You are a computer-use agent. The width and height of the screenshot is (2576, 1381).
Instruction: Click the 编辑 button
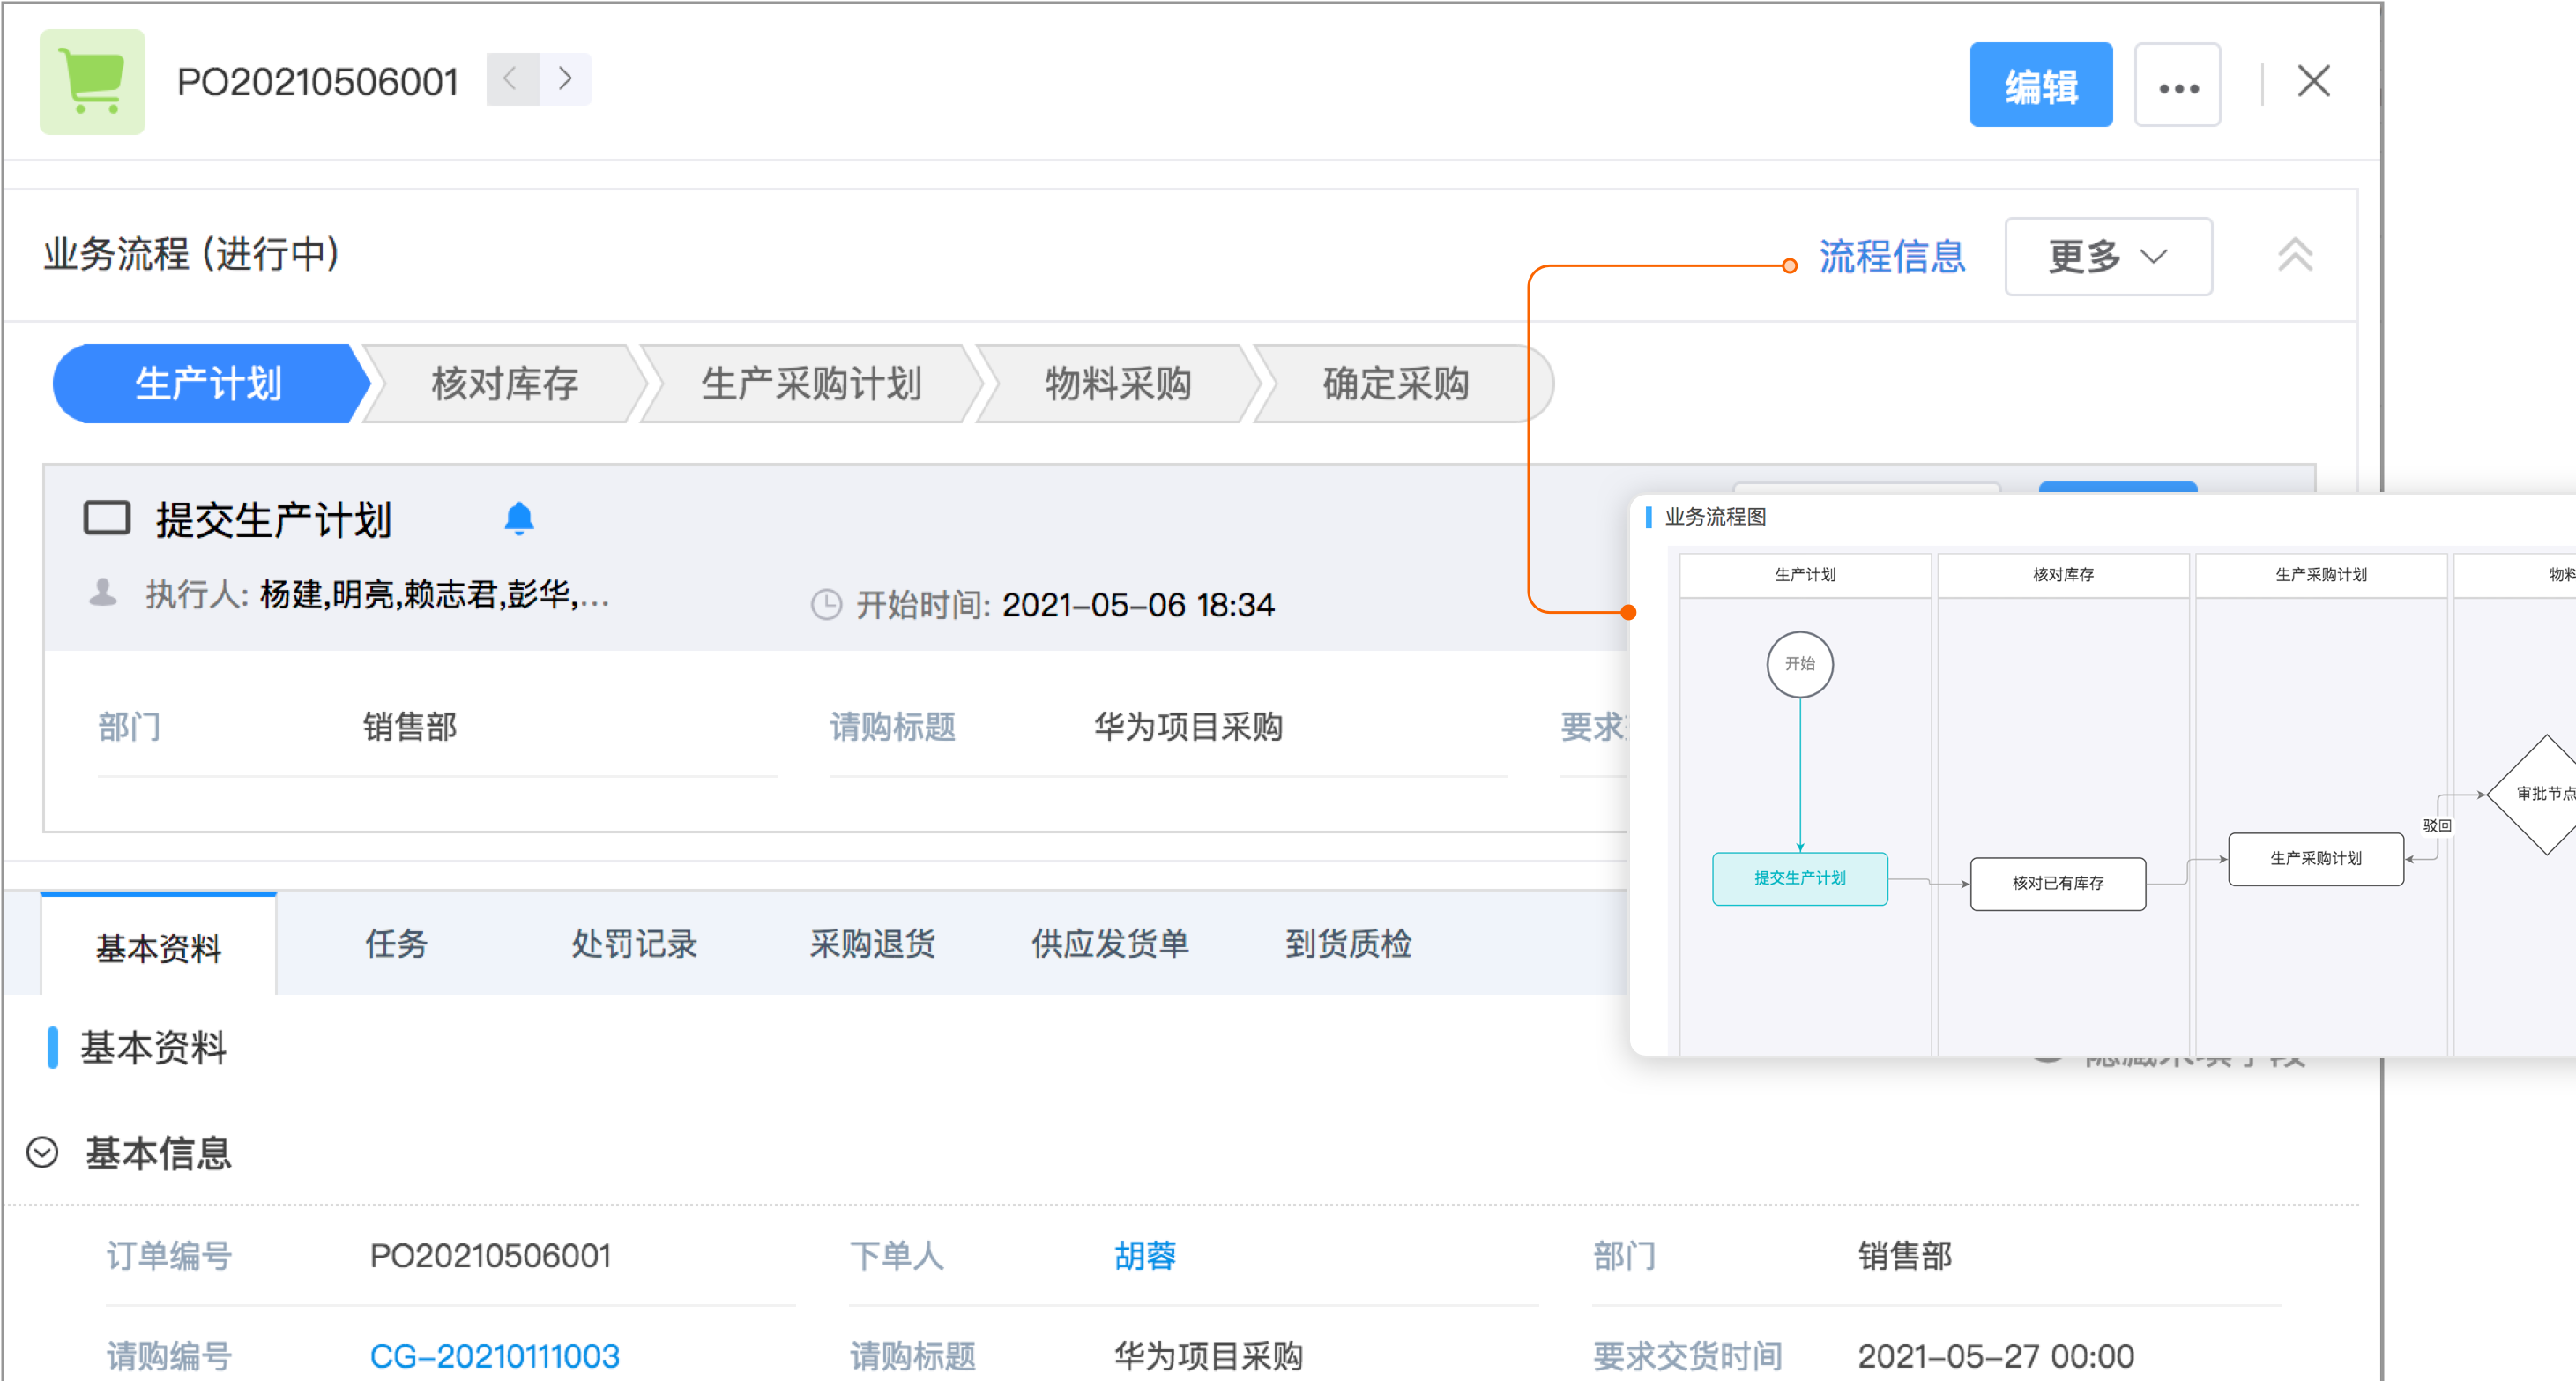click(x=2040, y=85)
